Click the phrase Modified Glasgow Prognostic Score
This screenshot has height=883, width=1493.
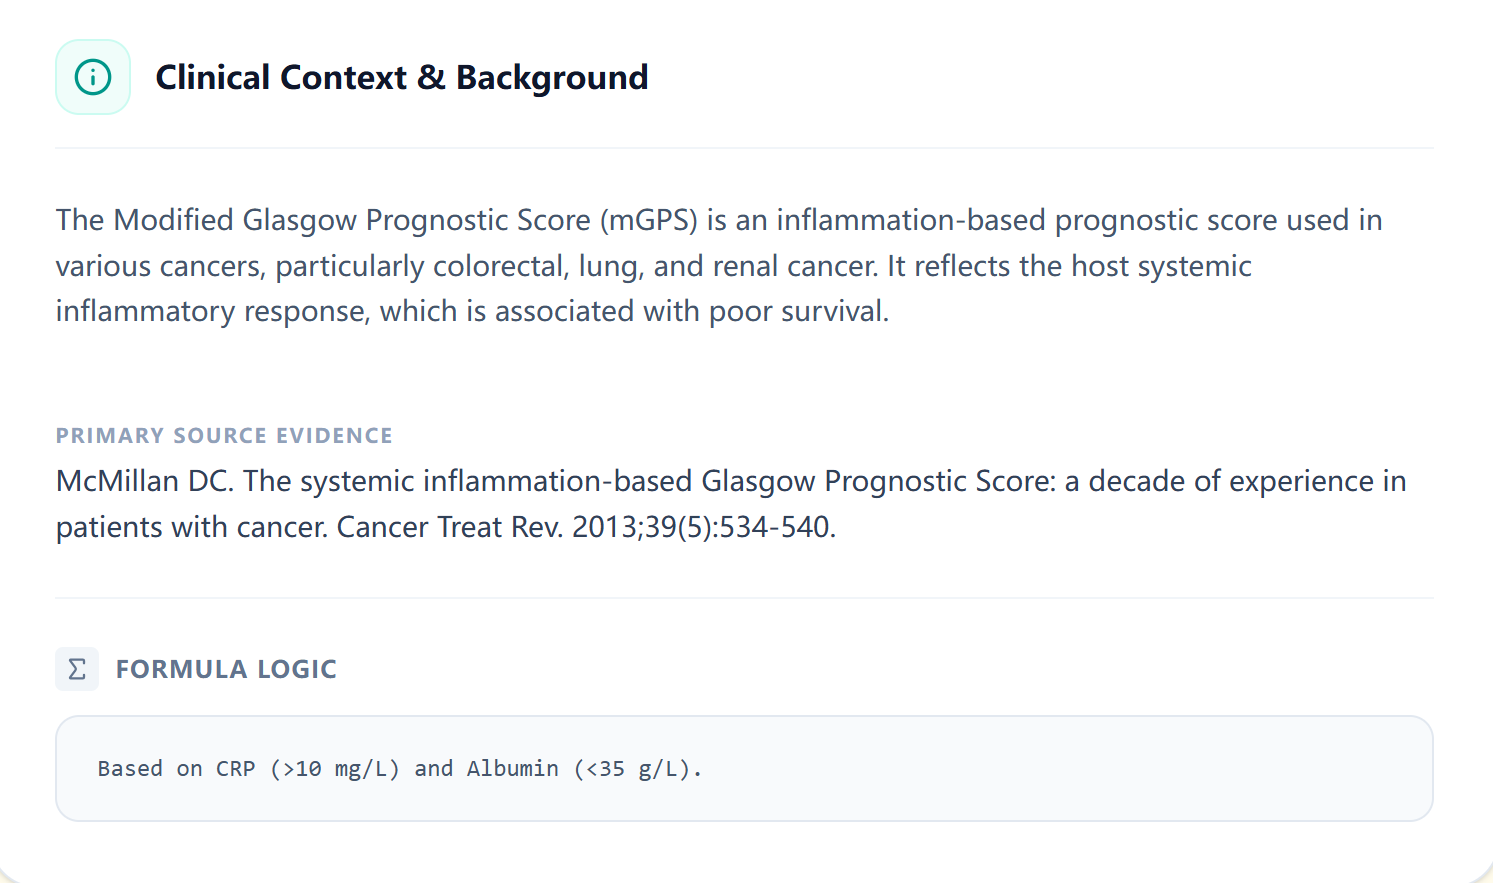[352, 220]
